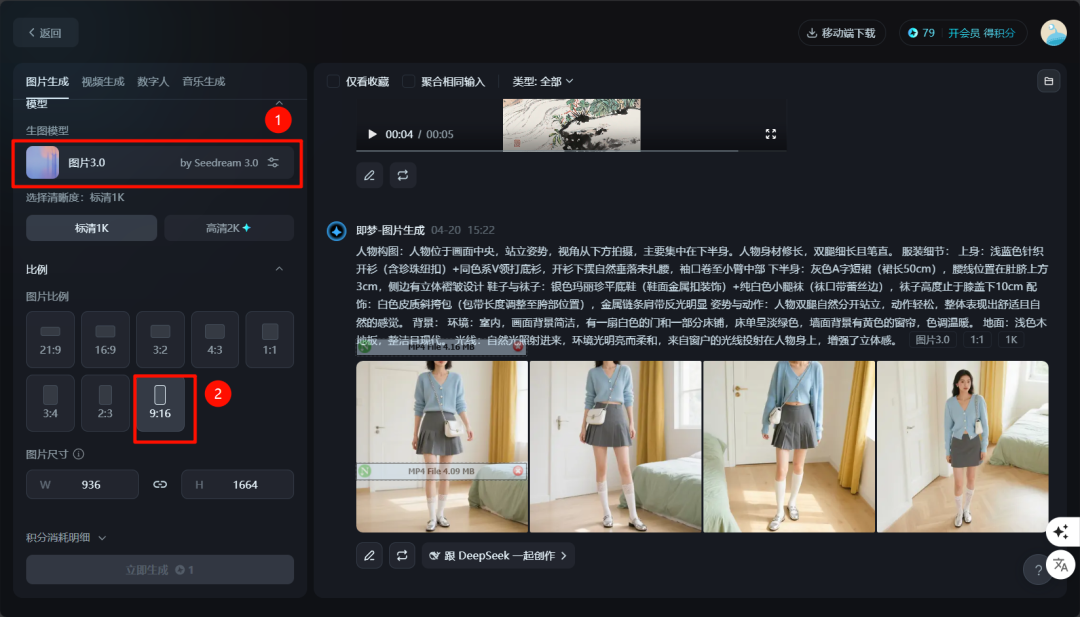Click the 返回 button
This screenshot has height=617, width=1080.
(x=45, y=32)
